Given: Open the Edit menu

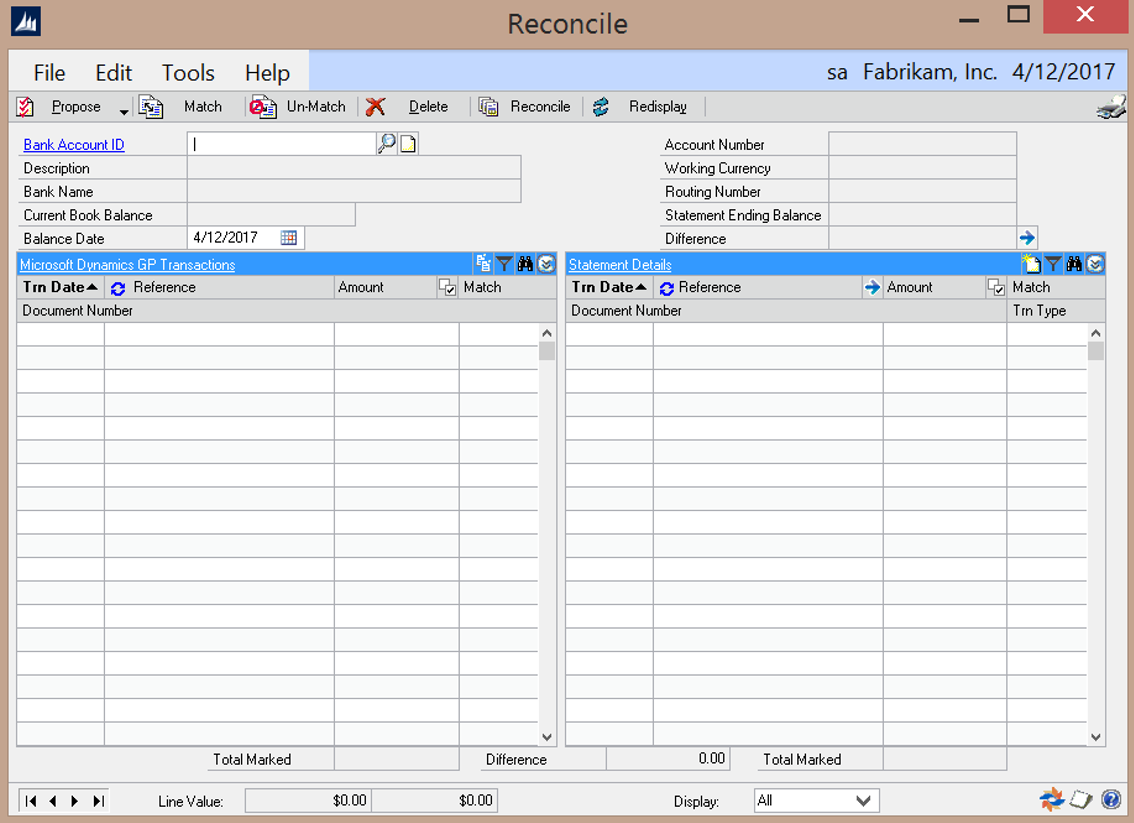Looking at the screenshot, I should click(x=113, y=73).
